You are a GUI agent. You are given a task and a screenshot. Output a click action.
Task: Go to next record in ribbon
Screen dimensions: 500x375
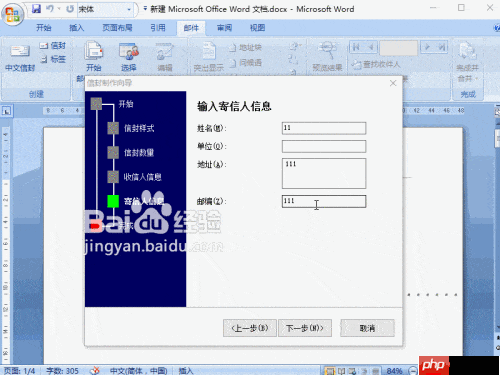tap(428, 47)
